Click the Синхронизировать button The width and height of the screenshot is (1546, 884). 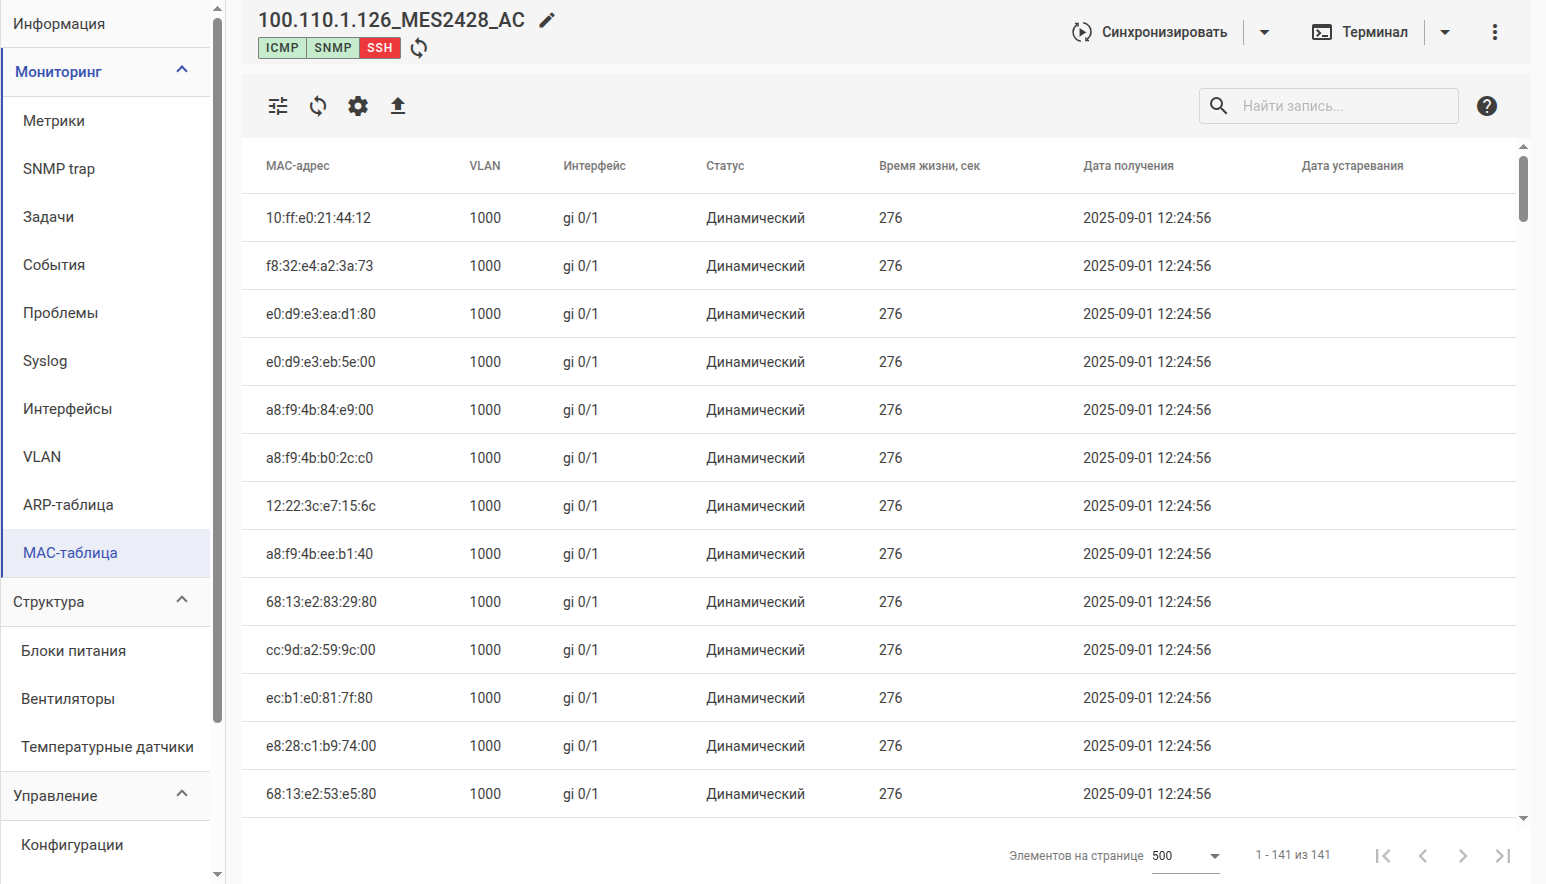[1150, 32]
